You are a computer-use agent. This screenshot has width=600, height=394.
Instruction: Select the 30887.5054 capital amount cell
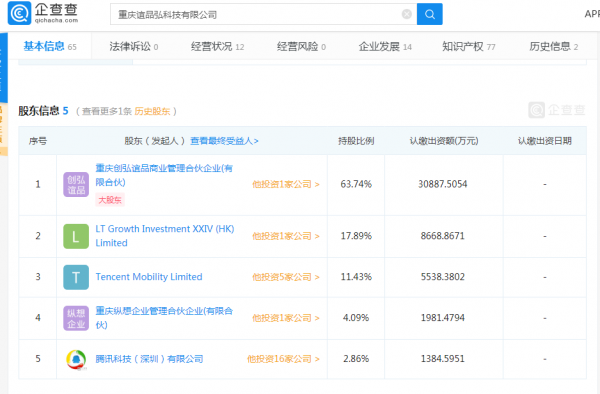pos(443,184)
